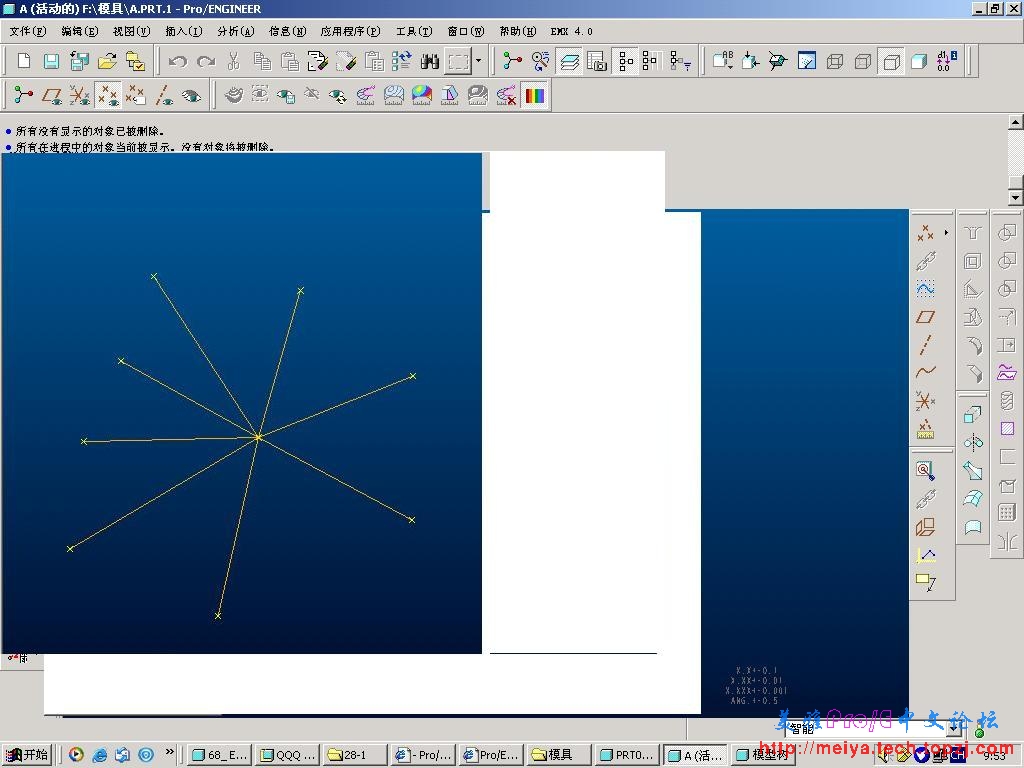Open the Analysis menu
This screenshot has height=768, width=1024.
click(236, 31)
